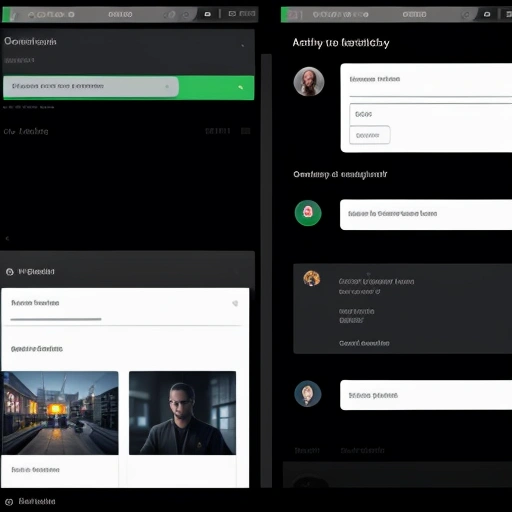This screenshot has height=512, width=512.
Task: Click the bottom text line in the dark card
Action: 364,343
